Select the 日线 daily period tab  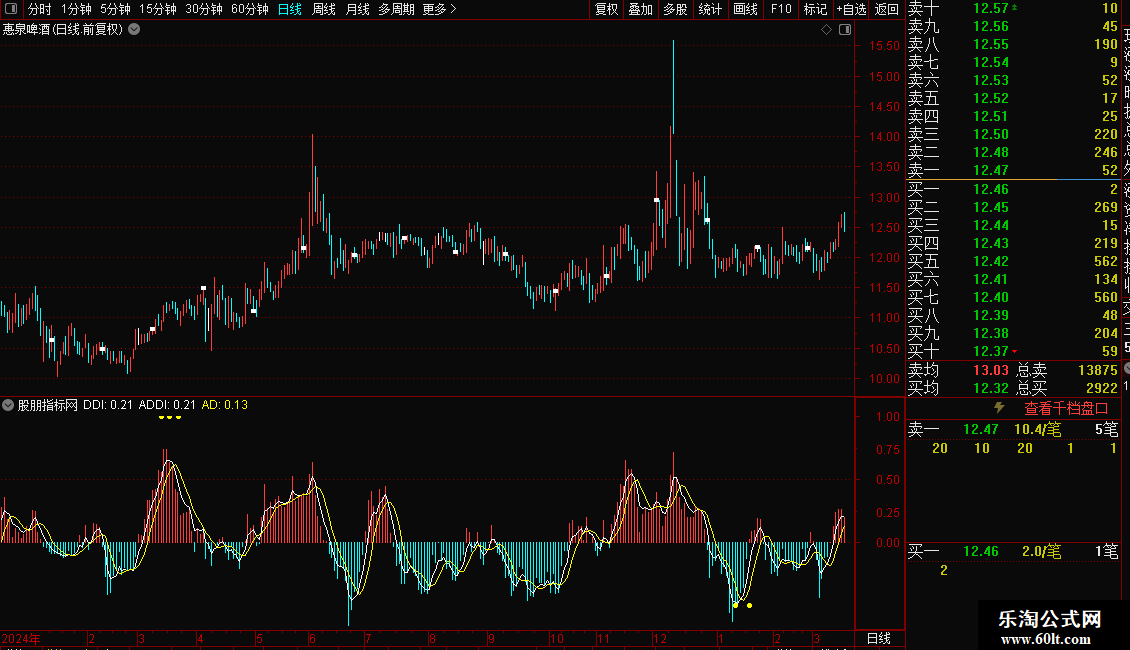tap(290, 9)
